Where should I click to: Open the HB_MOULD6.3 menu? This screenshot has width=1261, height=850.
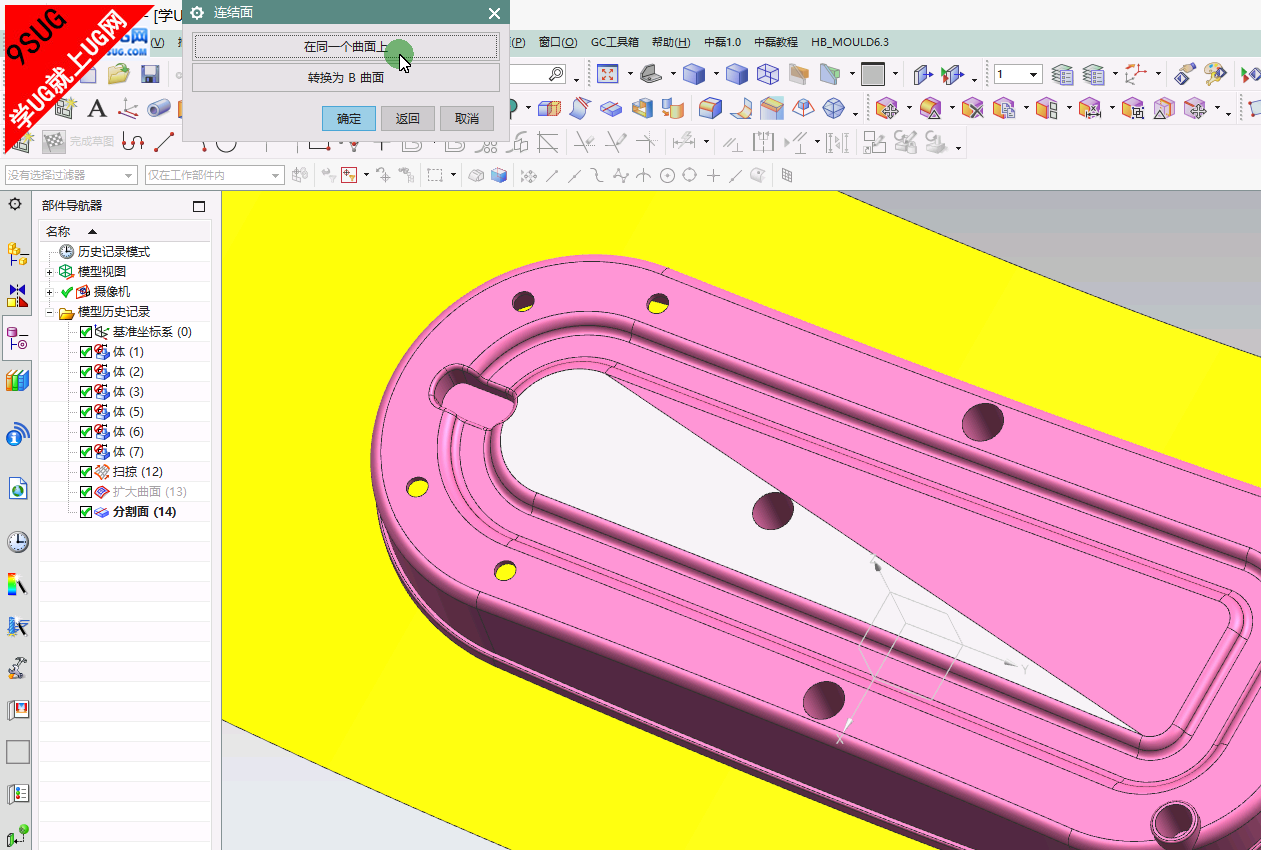(850, 42)
